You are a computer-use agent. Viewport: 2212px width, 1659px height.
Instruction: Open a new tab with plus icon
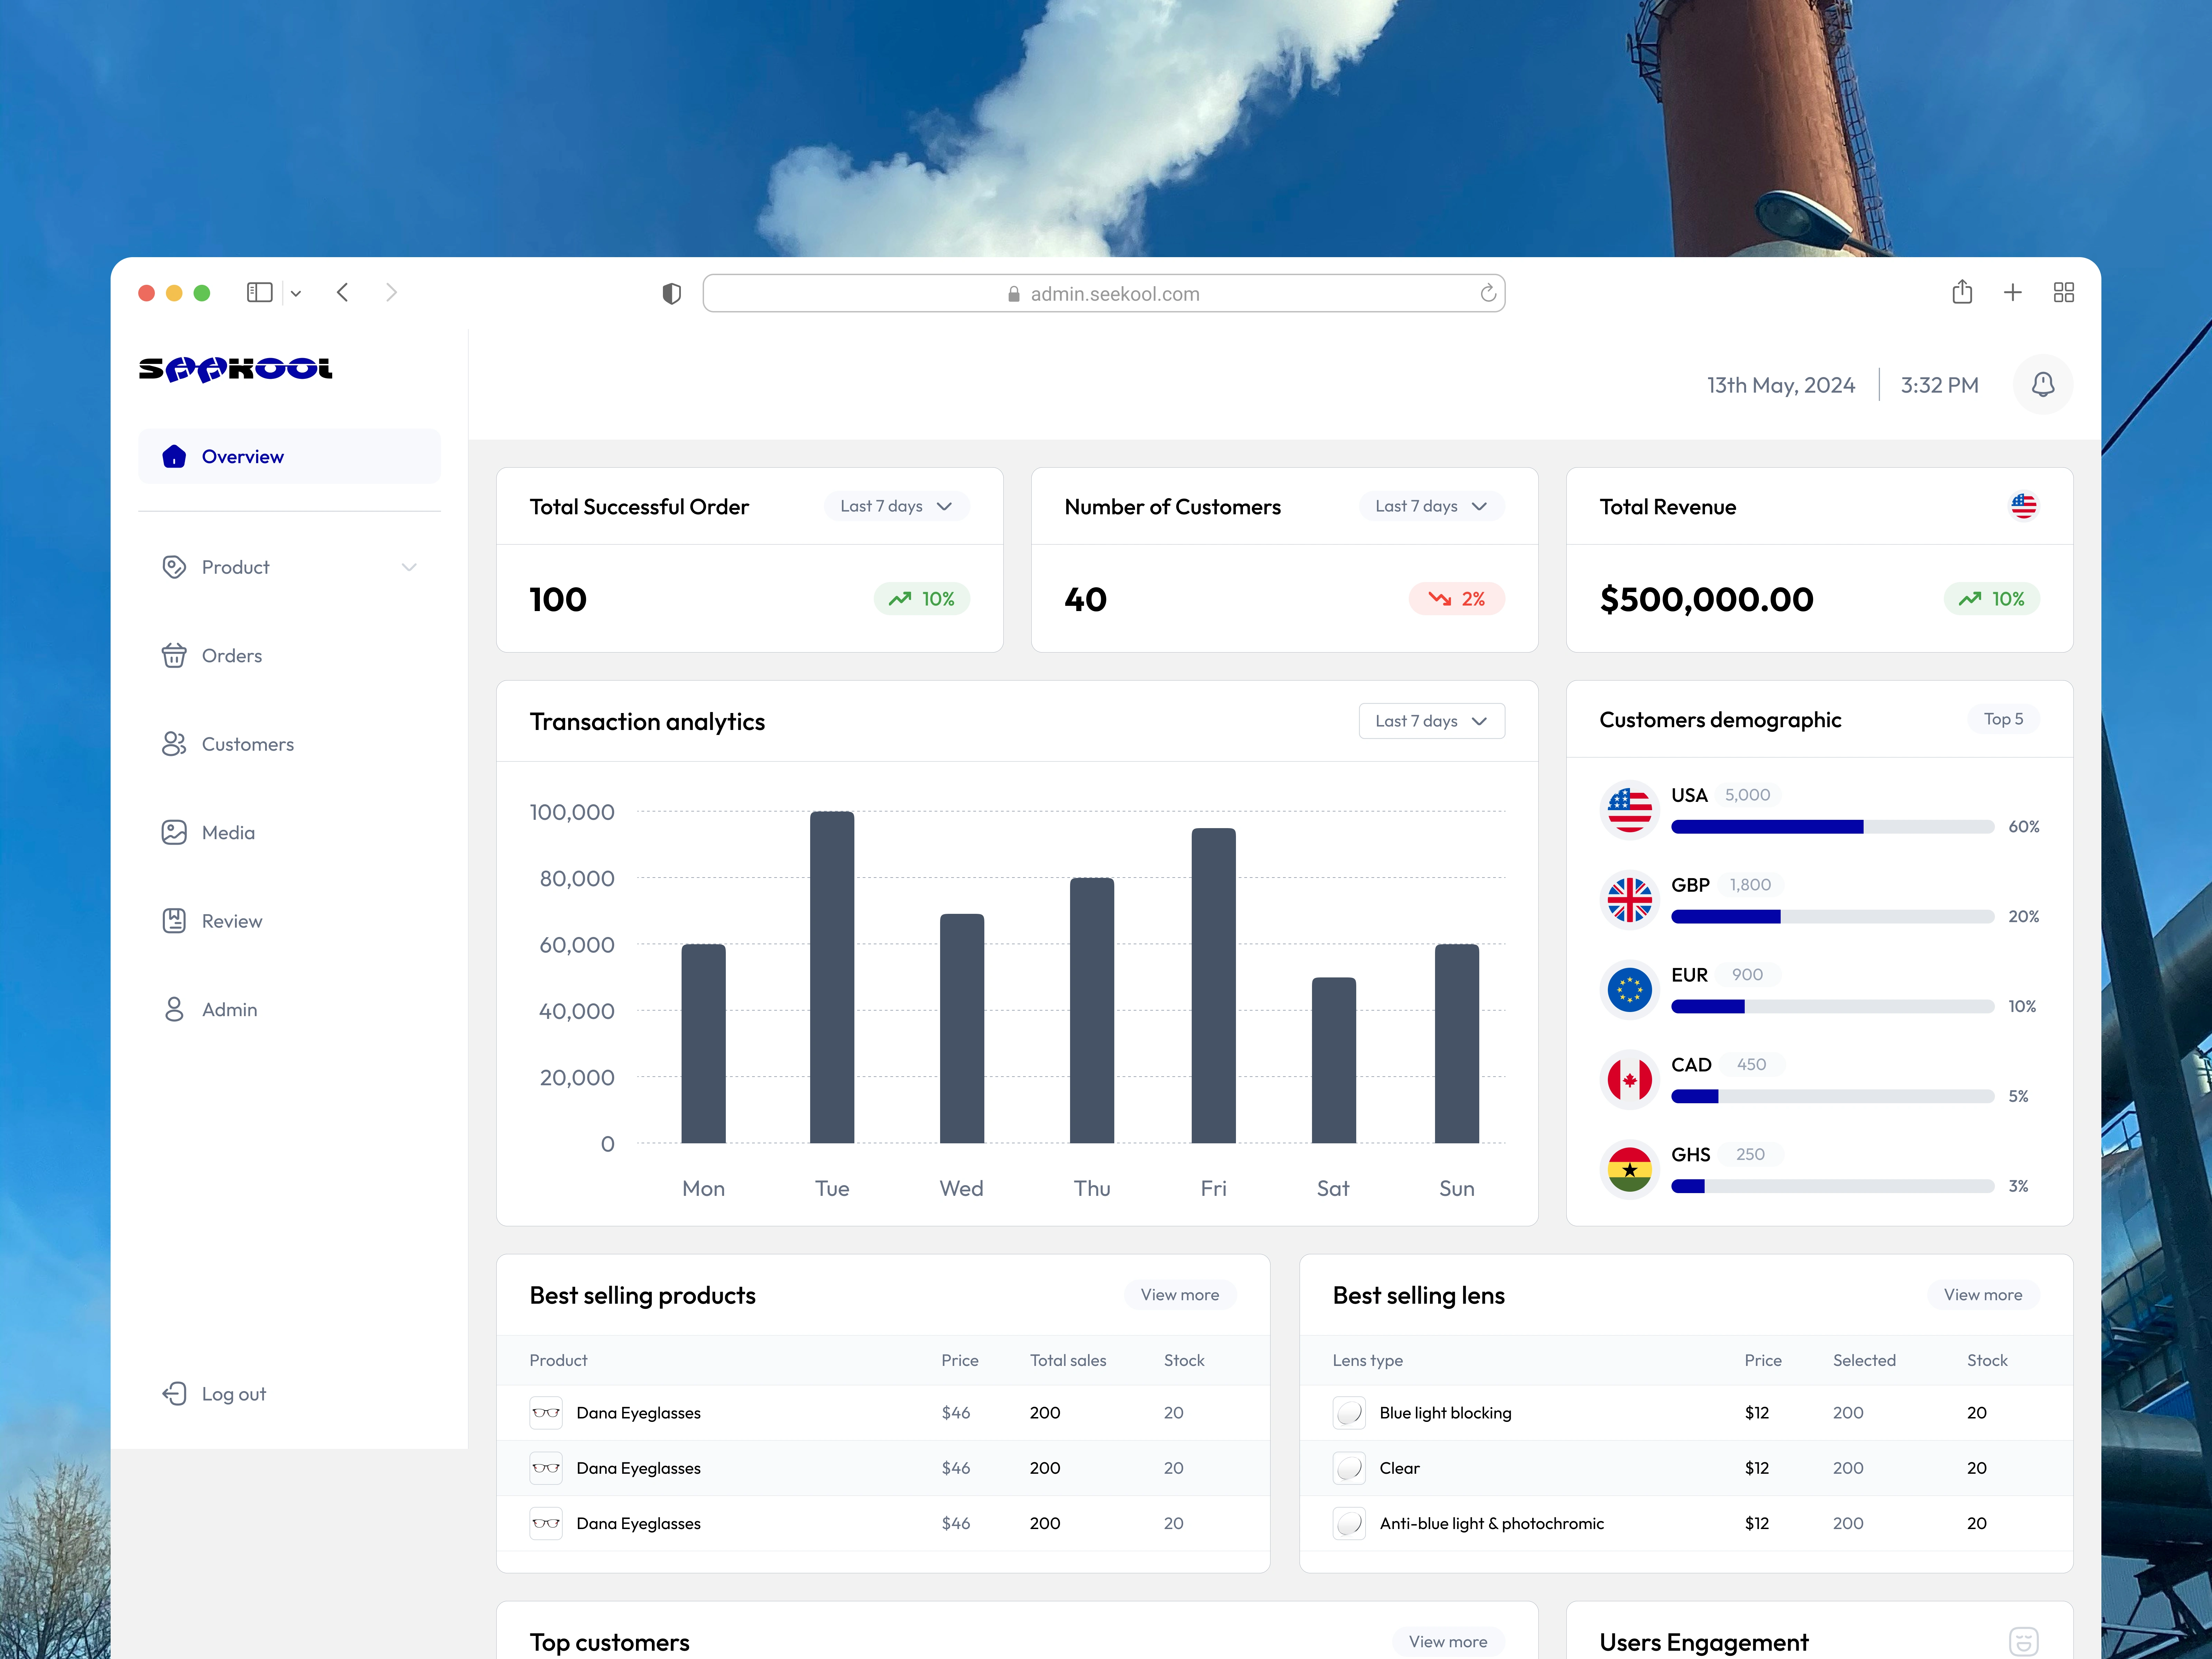(x=2013, y=292)
